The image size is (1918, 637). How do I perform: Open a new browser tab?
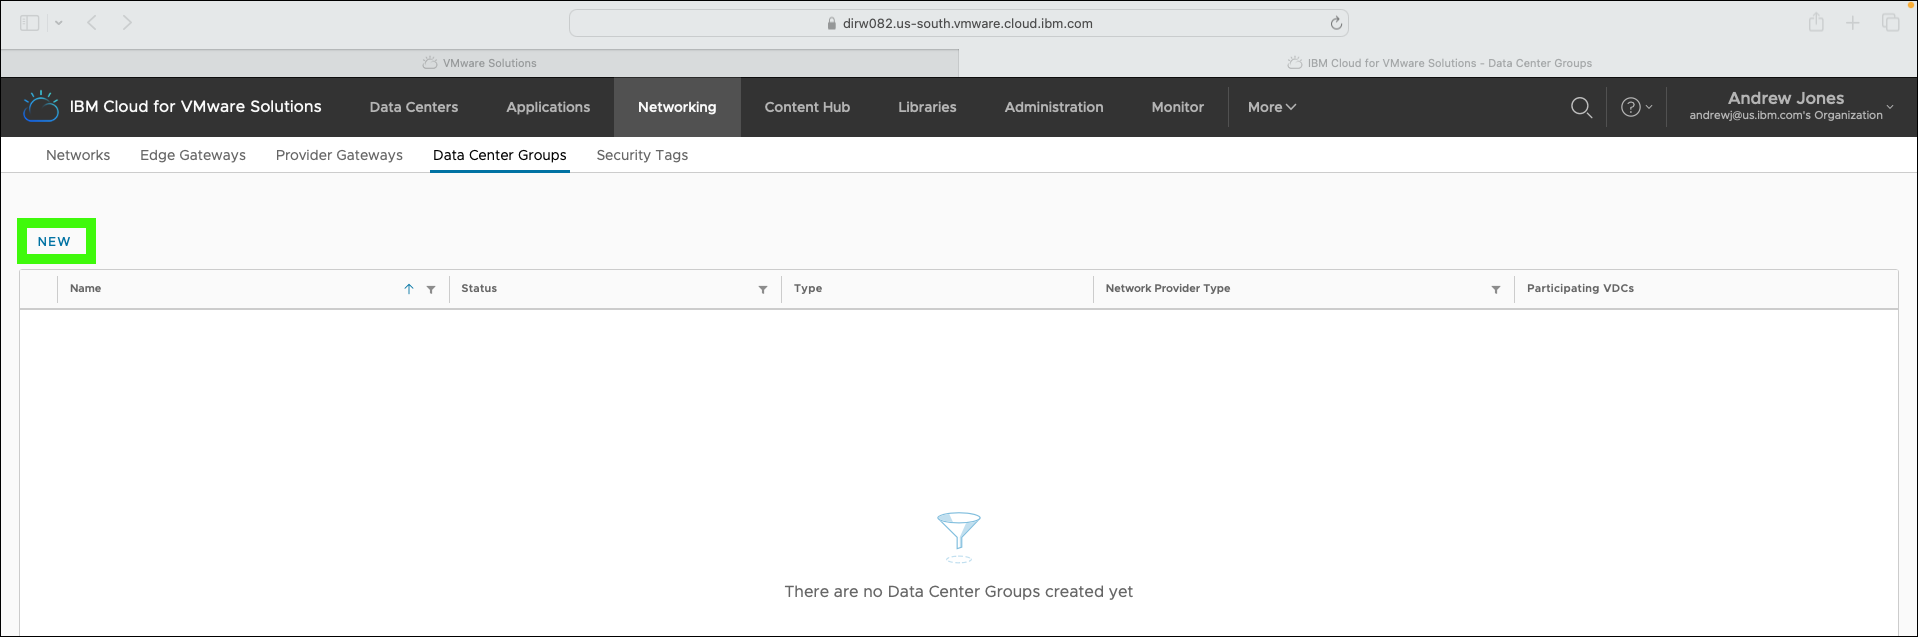[1853, 22]
